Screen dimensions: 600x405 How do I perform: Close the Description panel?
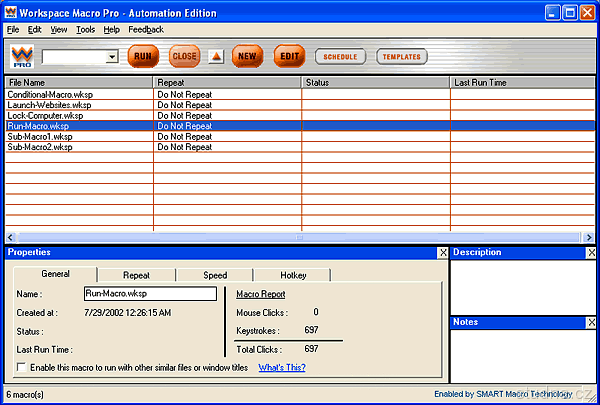(x=591, y=253)
